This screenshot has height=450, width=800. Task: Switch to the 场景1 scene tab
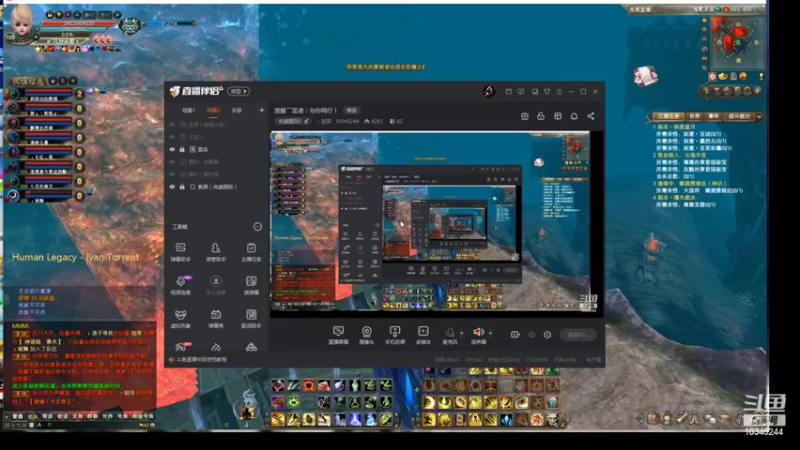[x=189, y=110]
